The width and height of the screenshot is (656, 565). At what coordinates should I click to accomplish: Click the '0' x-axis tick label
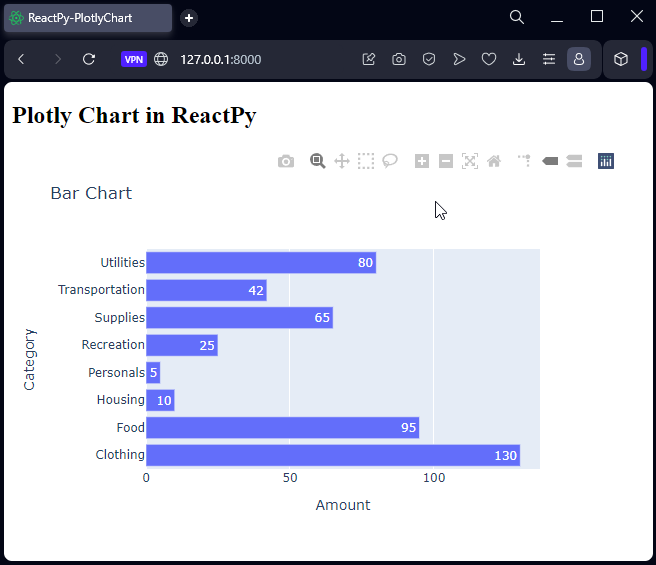click(146, 478)
